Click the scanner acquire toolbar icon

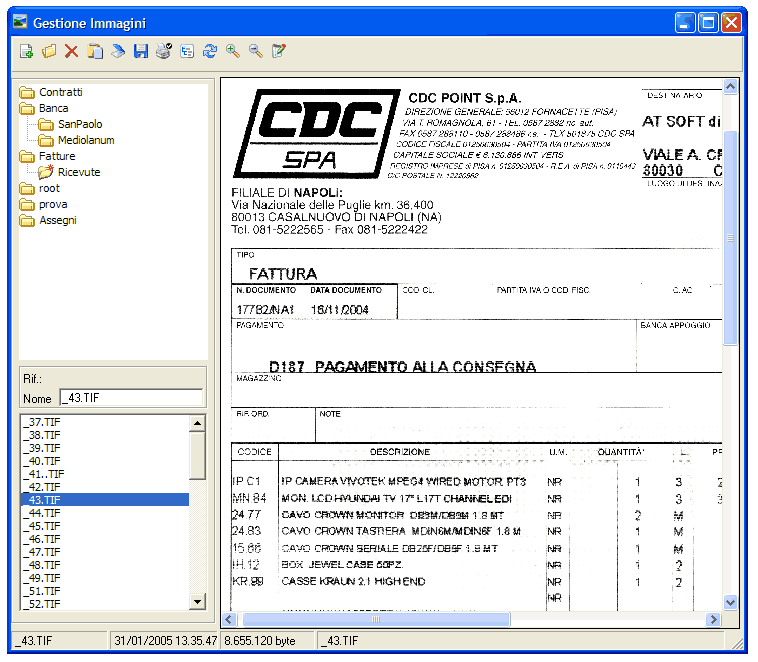(118, 51)
